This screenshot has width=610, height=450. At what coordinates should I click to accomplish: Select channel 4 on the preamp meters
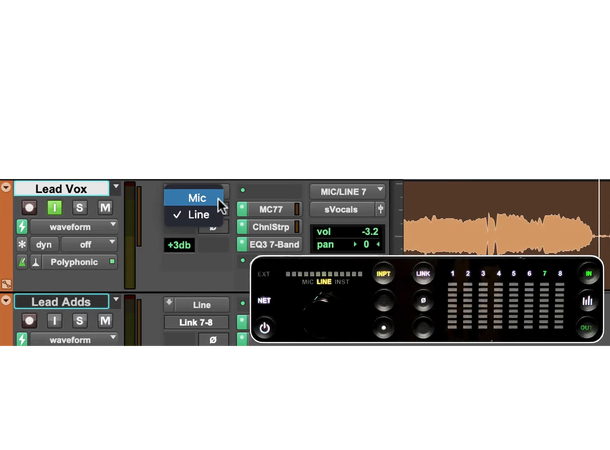pyautogui.click(x=498, y=274)
